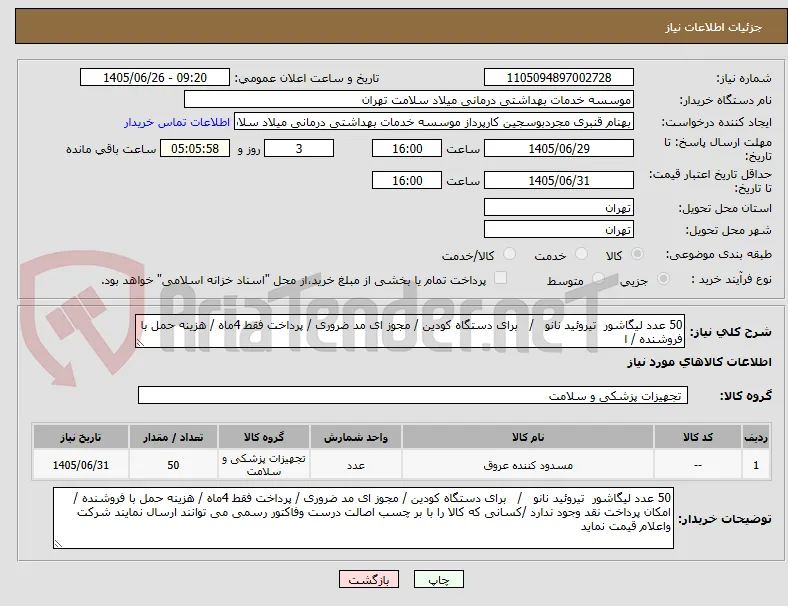The image size is (788, 606).
Task: Click the resize handle of the buyer notes textarea
Action: (x=58, y=543)
